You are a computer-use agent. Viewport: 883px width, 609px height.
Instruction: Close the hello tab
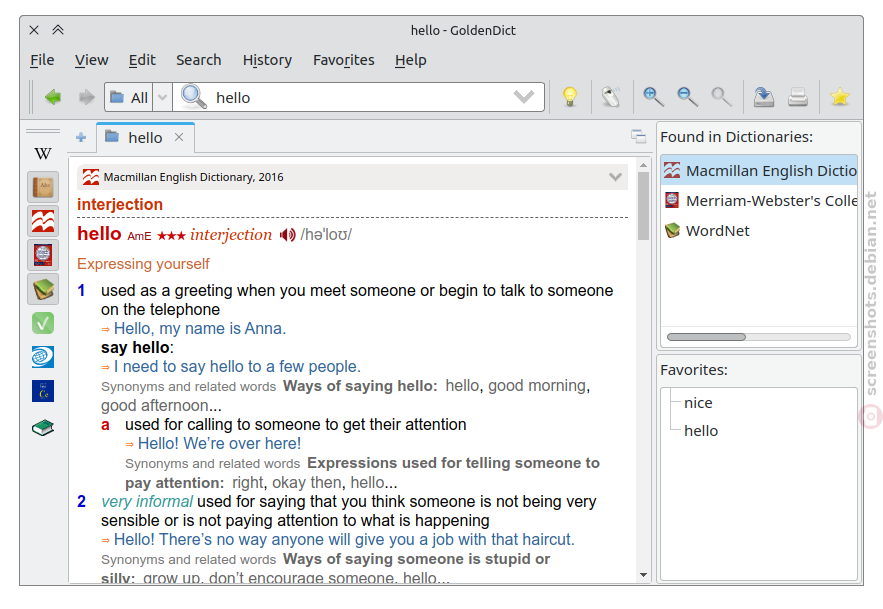coord(179,137)
